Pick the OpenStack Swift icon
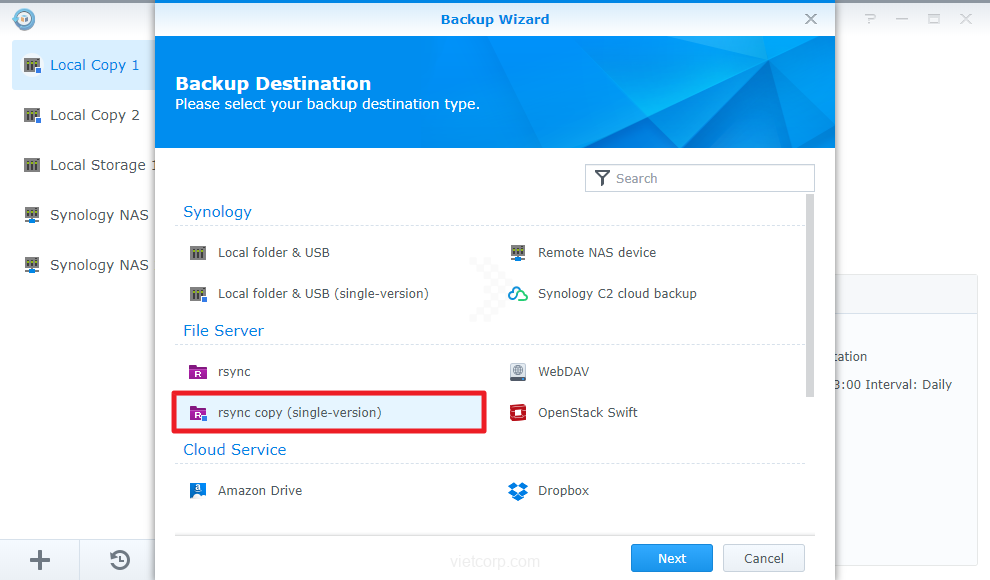Screen dimensions: 990x580 coord(518,413)
